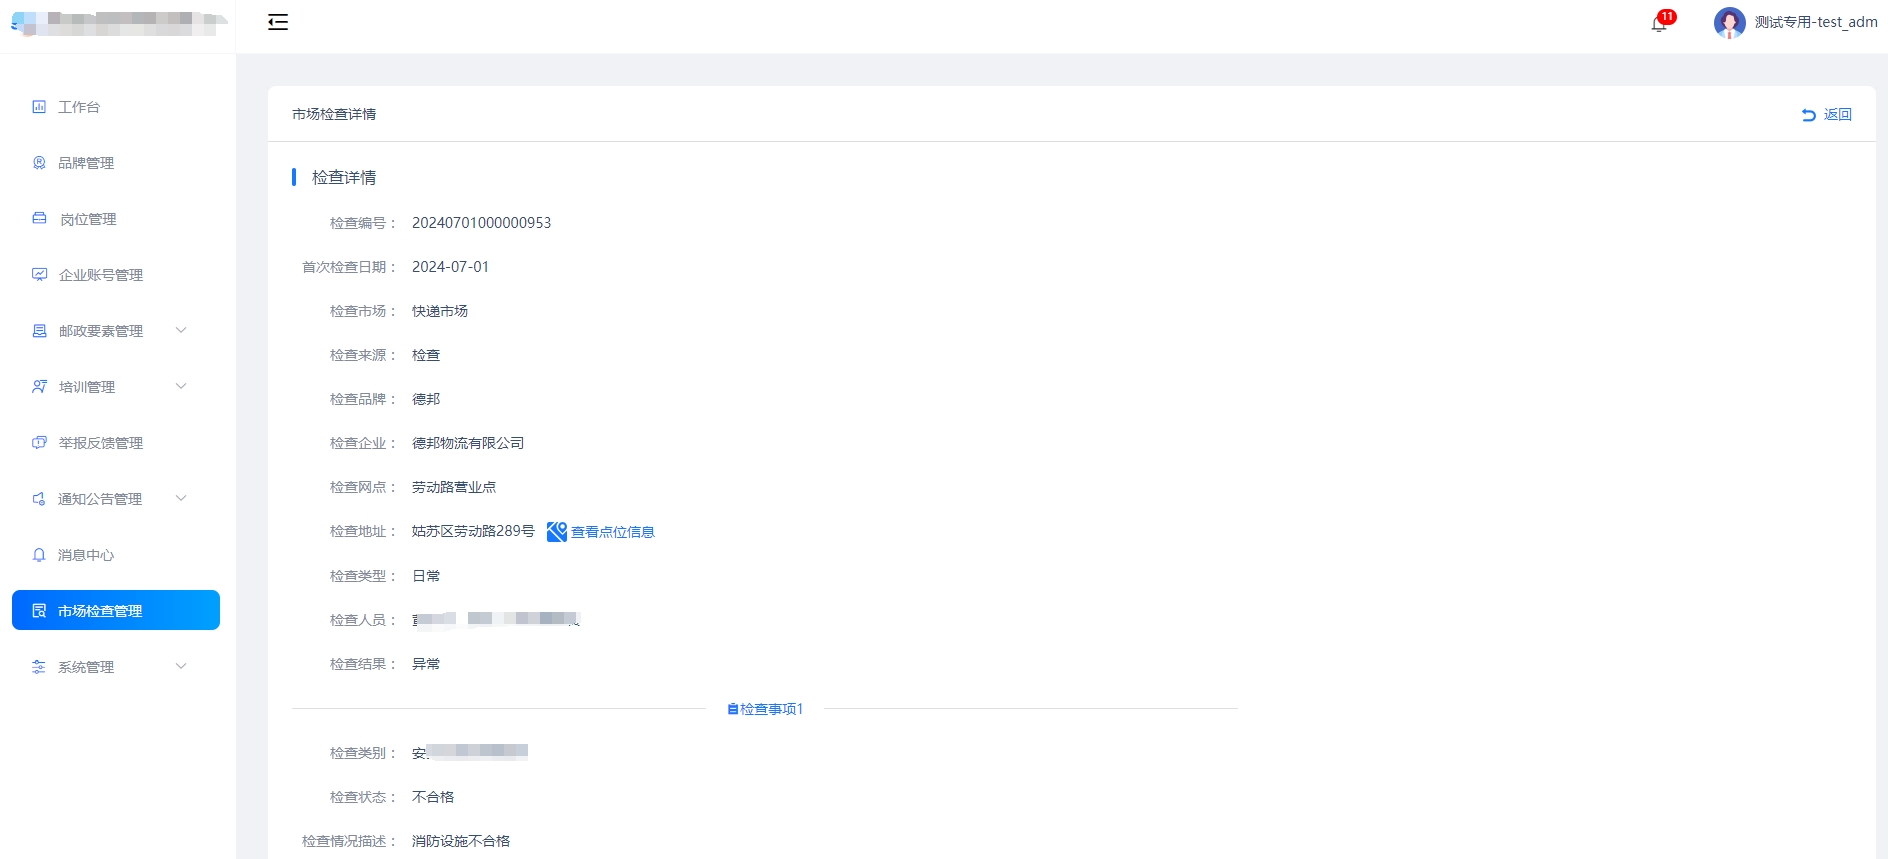
Task: Click the 日常 inspection type value
Action: (x=426, y=576)
